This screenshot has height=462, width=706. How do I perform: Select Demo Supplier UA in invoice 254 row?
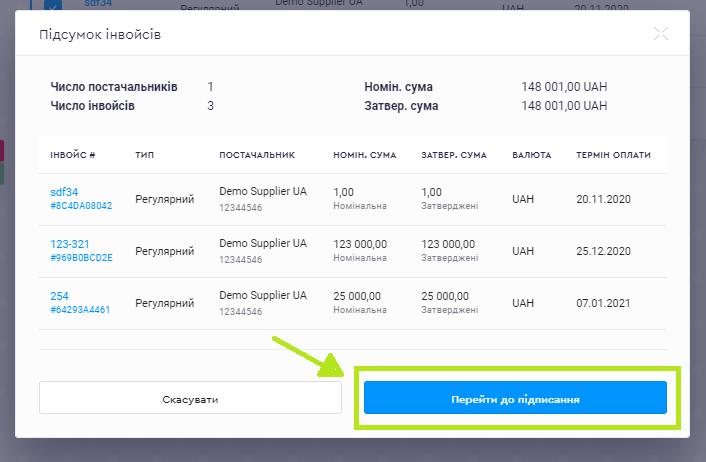(262, 295)
